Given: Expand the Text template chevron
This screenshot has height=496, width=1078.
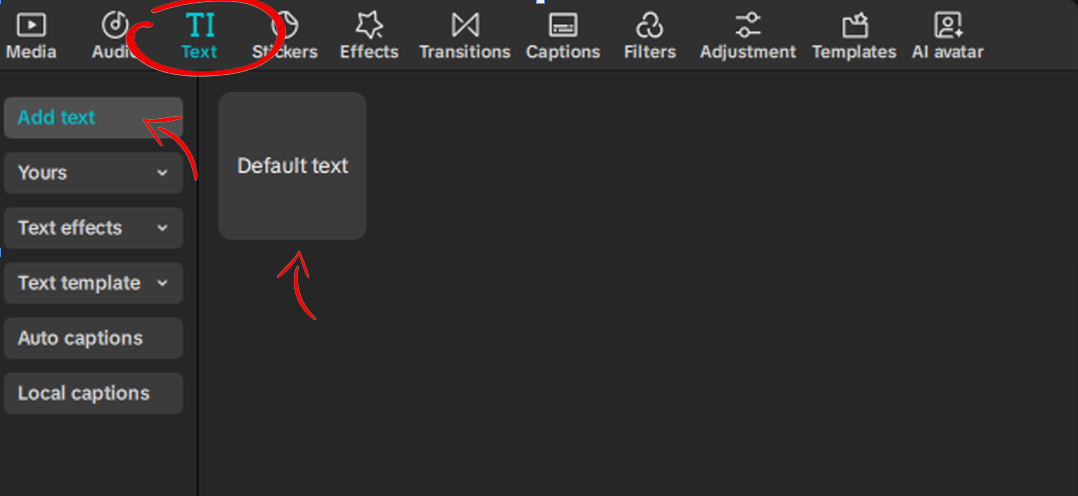Looking at the screenshot, I should (x=162, y=283).
